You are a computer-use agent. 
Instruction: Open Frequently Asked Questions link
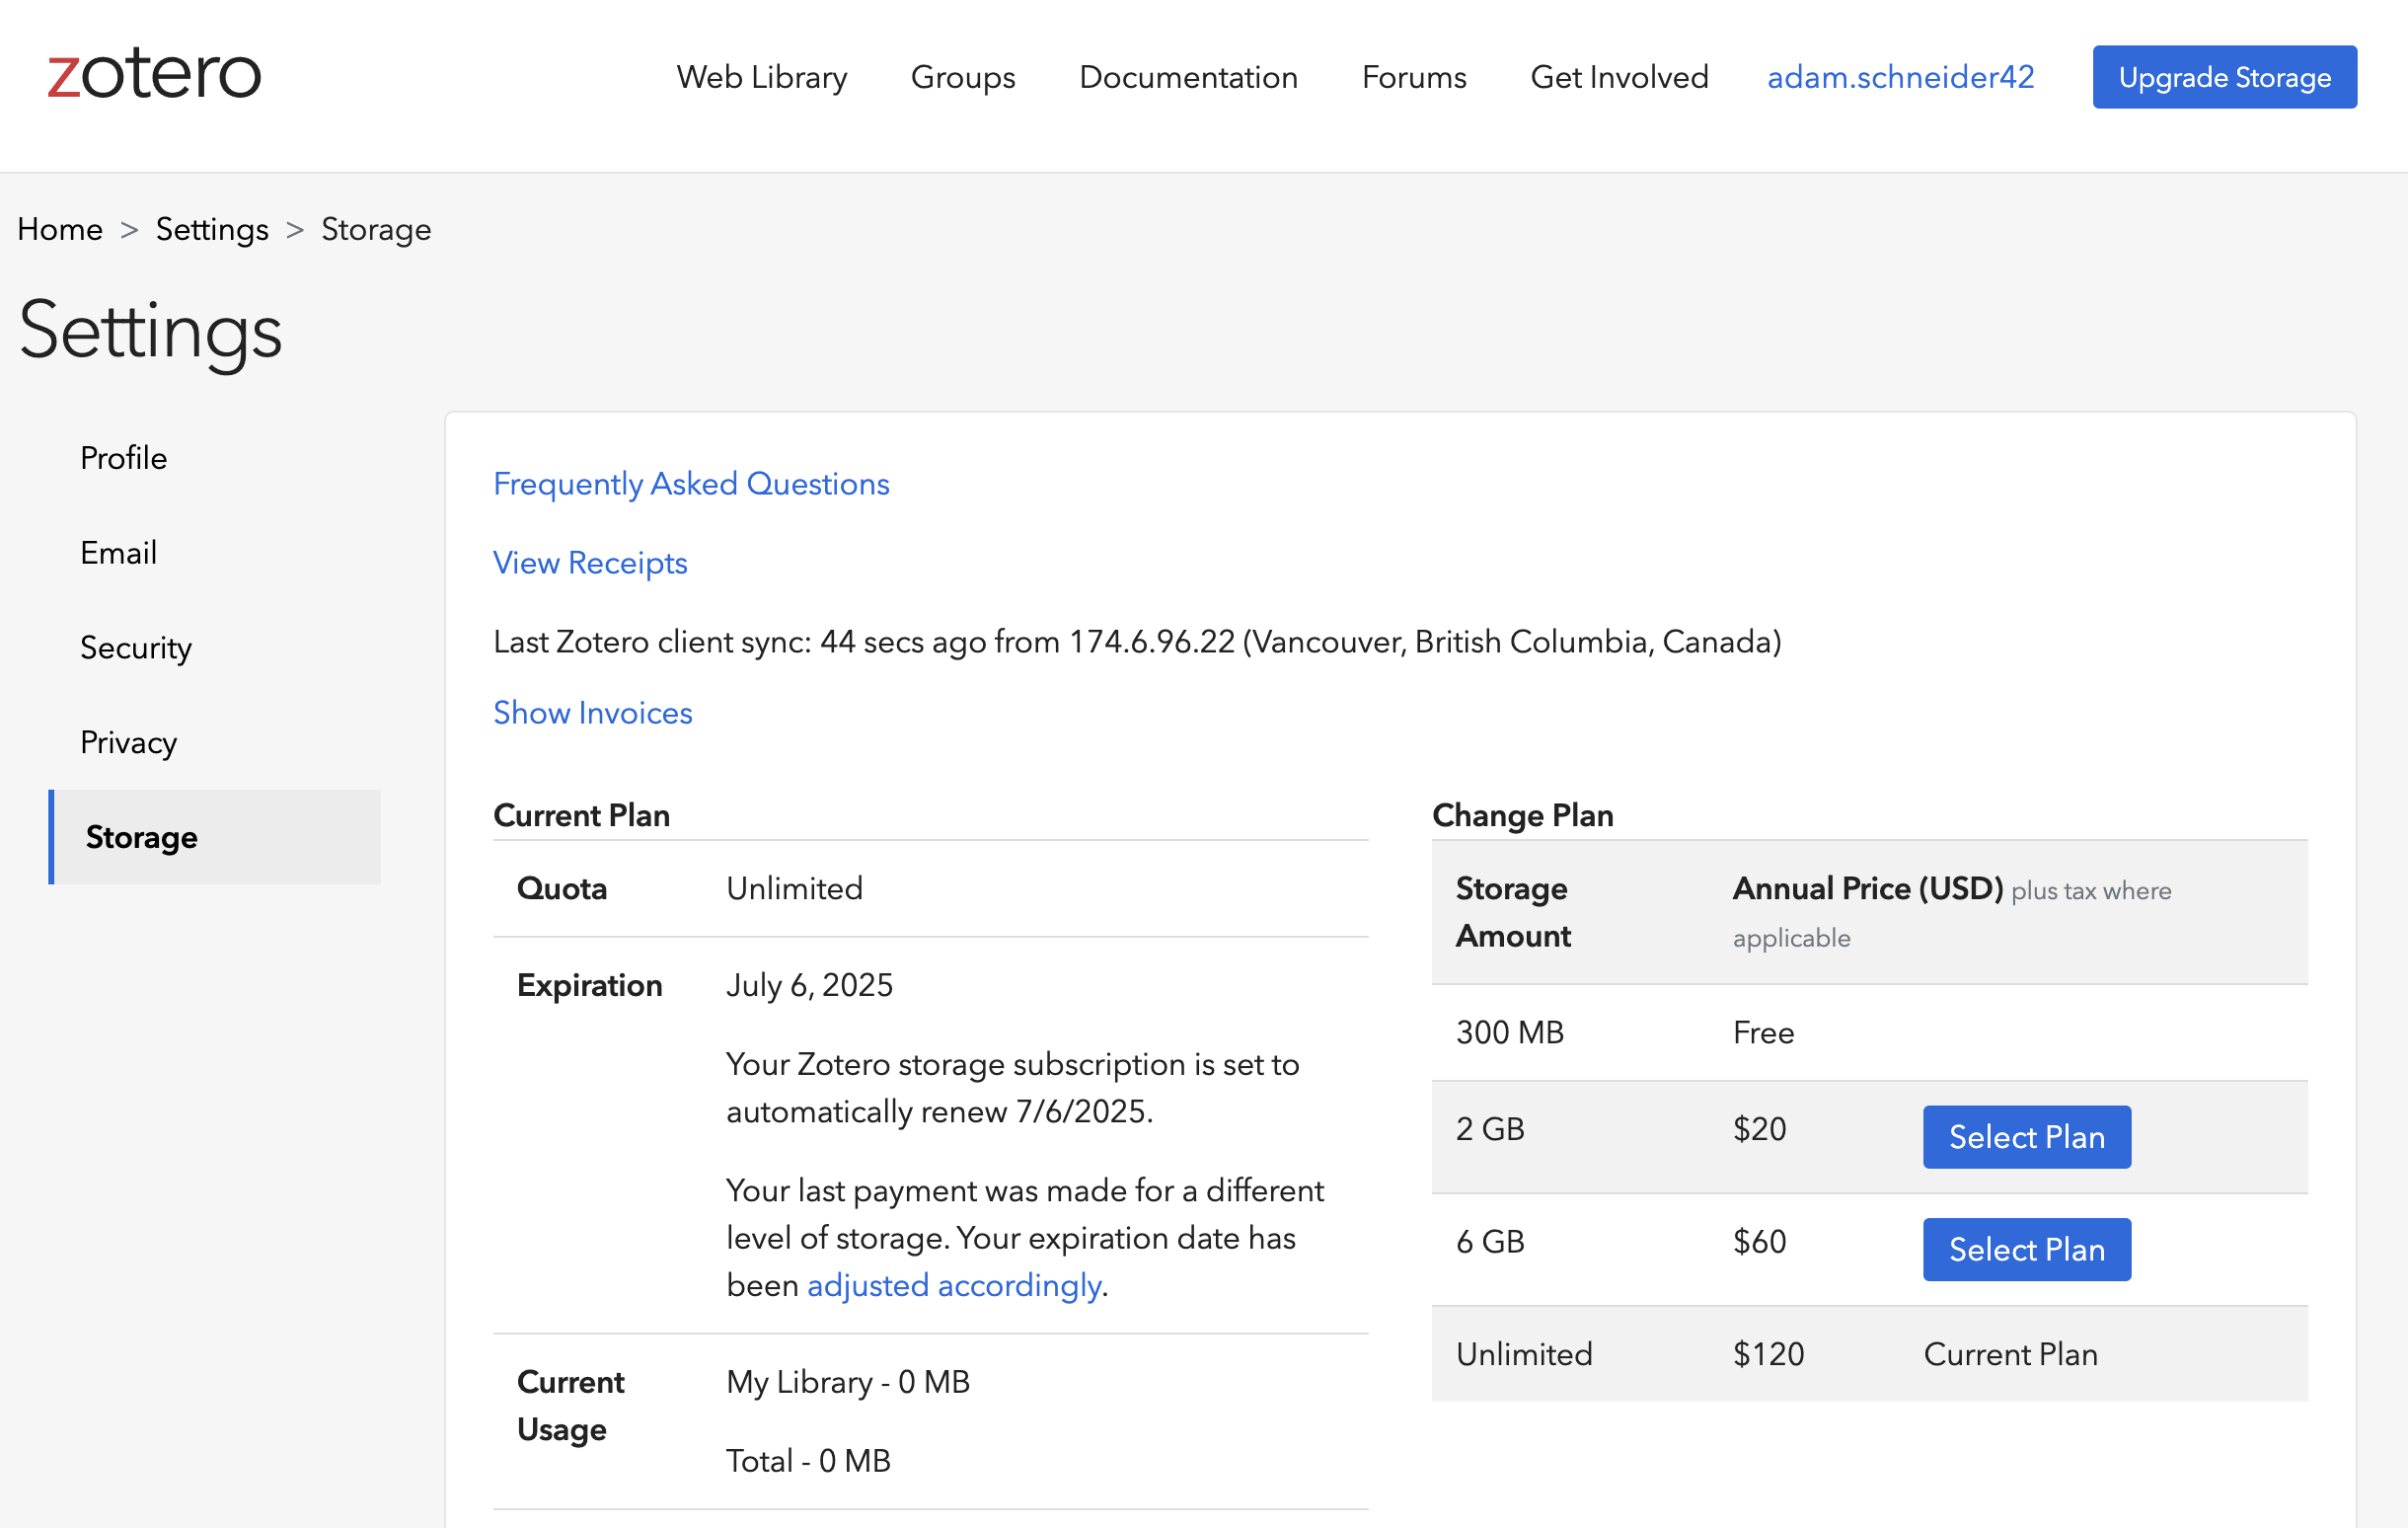coord(690,484)
